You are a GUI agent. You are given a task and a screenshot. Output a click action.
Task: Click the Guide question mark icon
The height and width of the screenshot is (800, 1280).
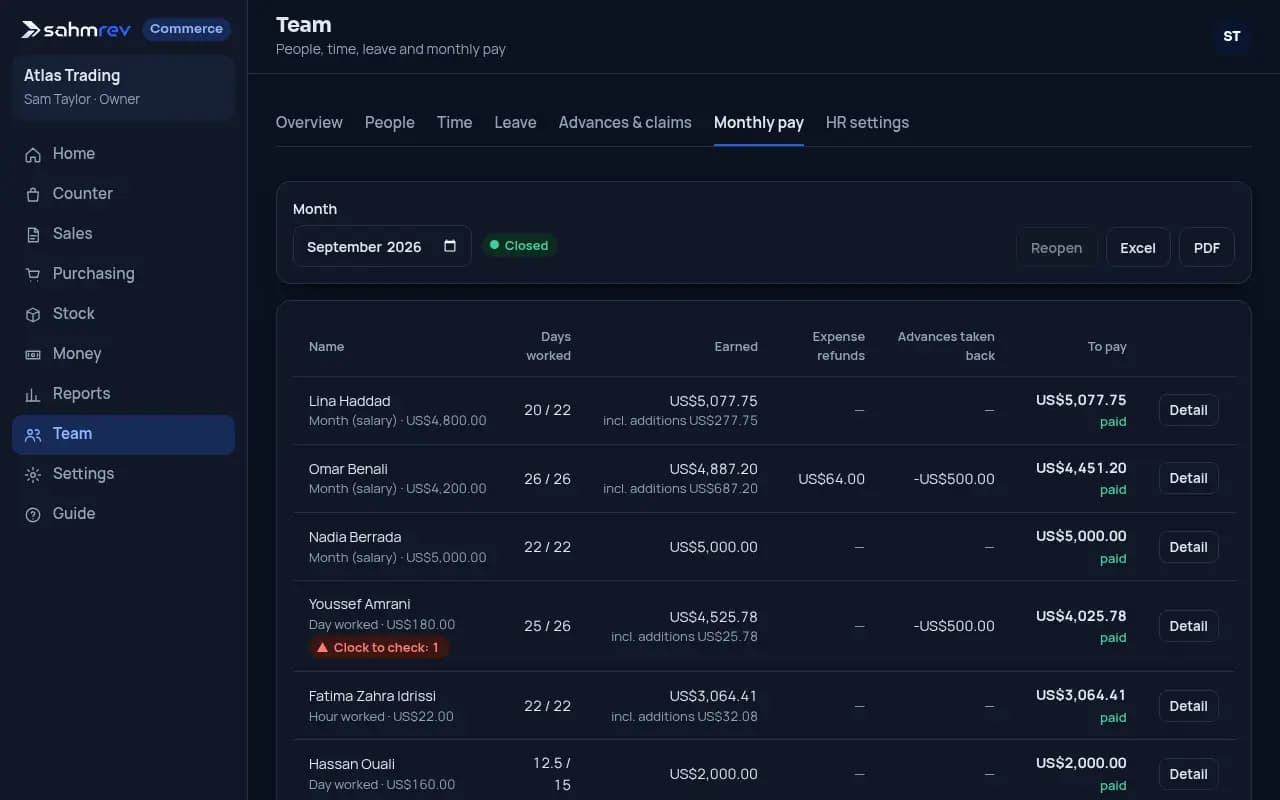pyautogui.click(x=33, y=514)
